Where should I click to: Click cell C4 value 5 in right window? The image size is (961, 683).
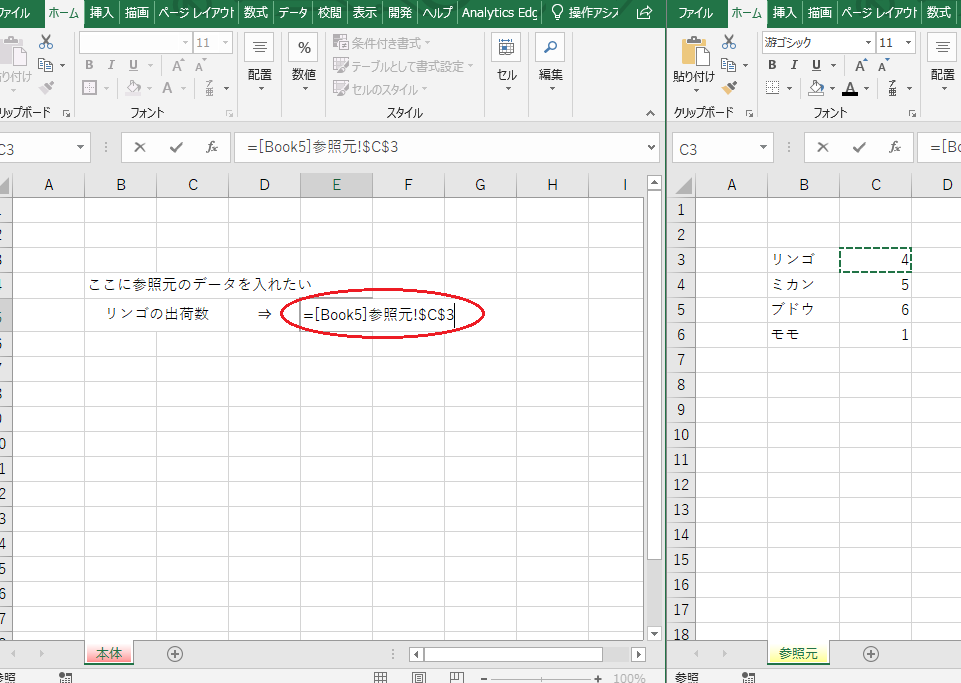875,285
